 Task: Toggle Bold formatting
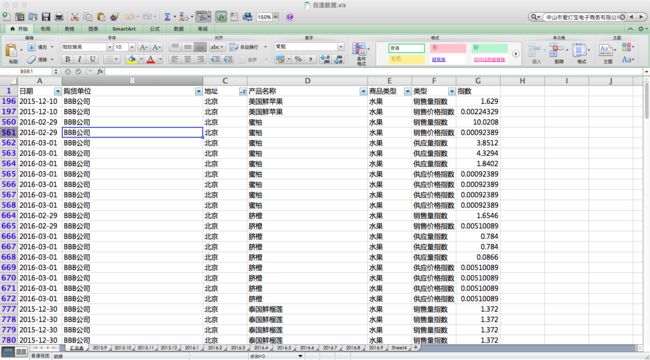(x=67, y=60)
